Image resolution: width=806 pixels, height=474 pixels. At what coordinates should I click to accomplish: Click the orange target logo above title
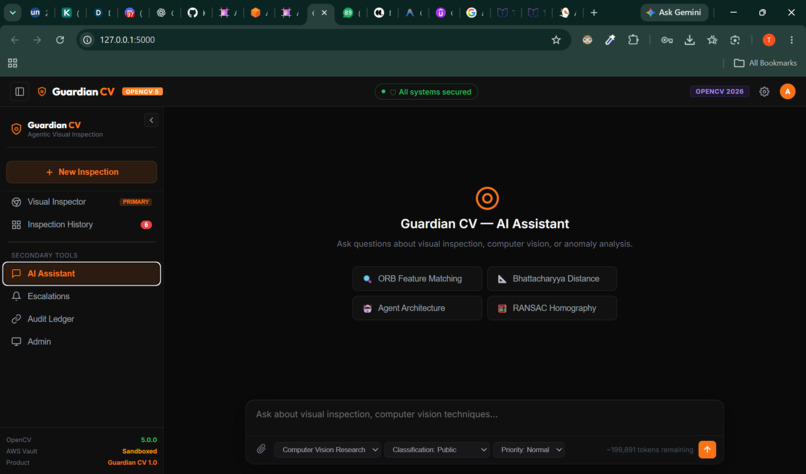click(487, 198)
